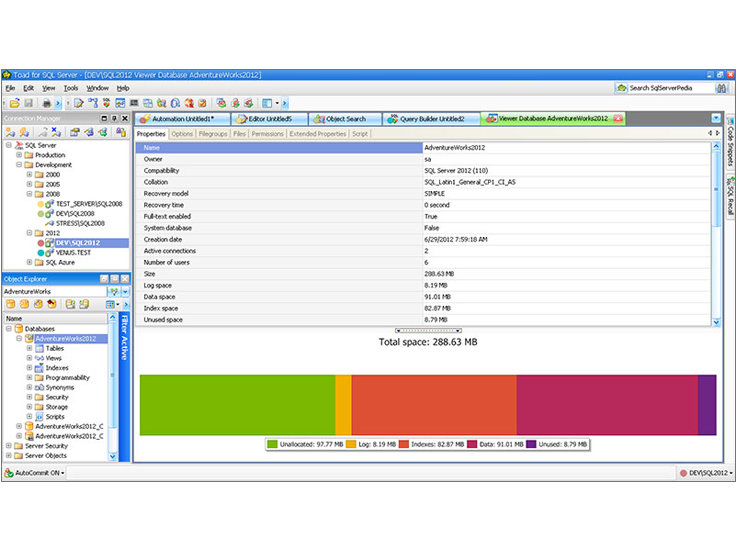The height and width of the screenshot is (550, 736).
Task: Click the first new-connection icon in Connection Manager
Action: [x=10, y=132]
